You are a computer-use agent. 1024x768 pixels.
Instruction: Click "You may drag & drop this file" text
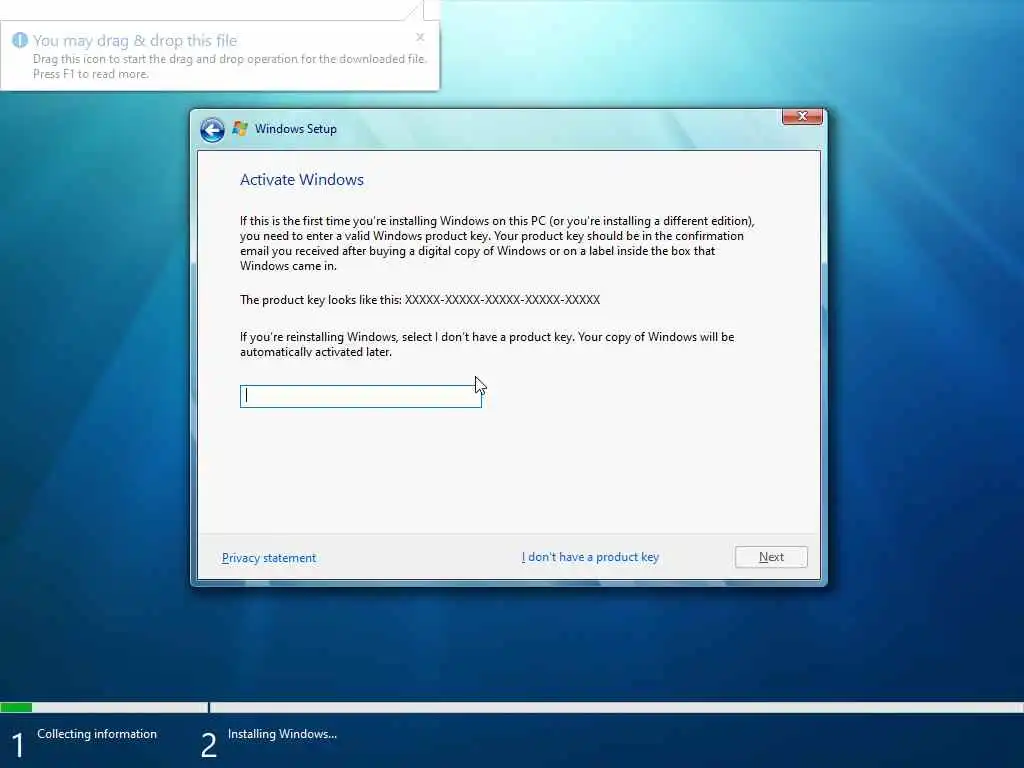pos(135,40)
